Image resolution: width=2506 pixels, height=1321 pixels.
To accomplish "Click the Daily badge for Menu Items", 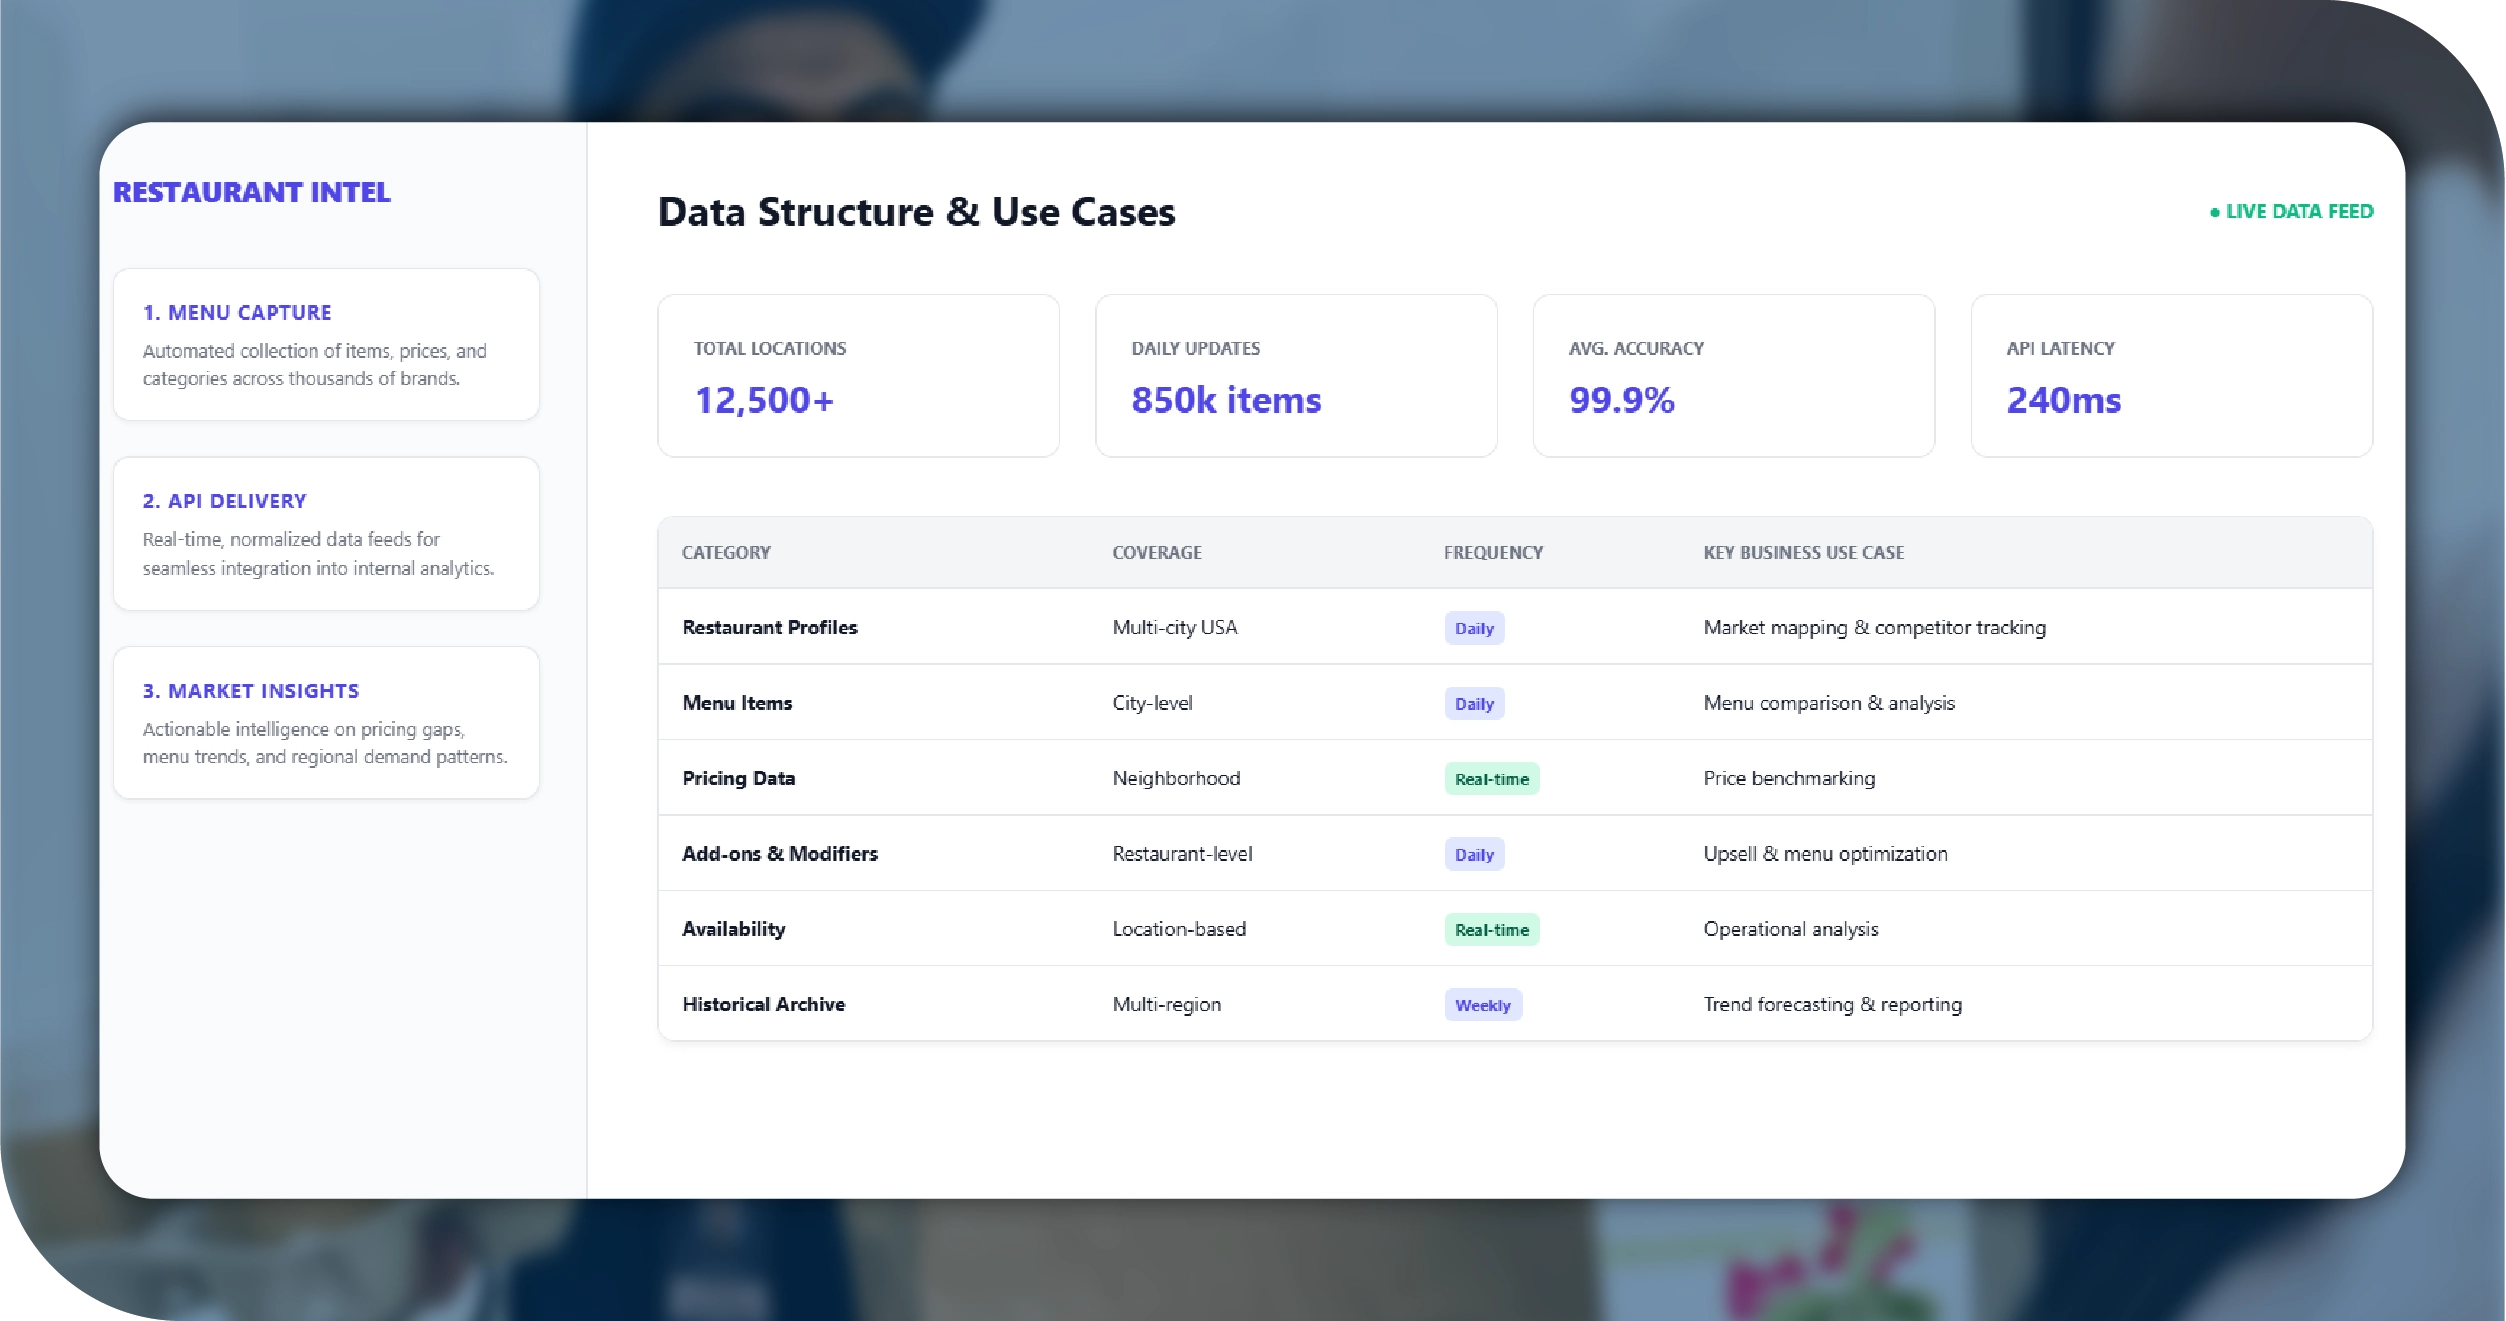I will [1474, 704].
